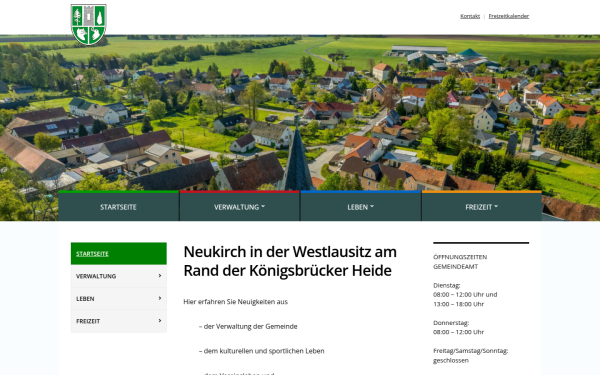The image size is (600, 375).
Task: Click the line '– der Verwaltung der Gemeinde'
Action: [x=248, y=326]
